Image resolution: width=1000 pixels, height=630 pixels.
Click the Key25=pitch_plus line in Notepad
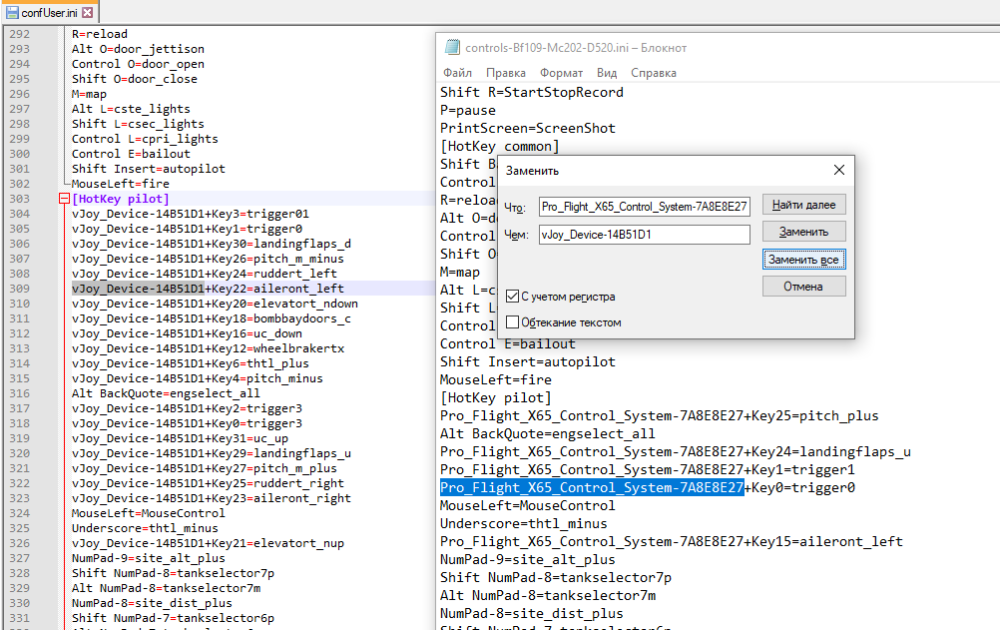659,416
